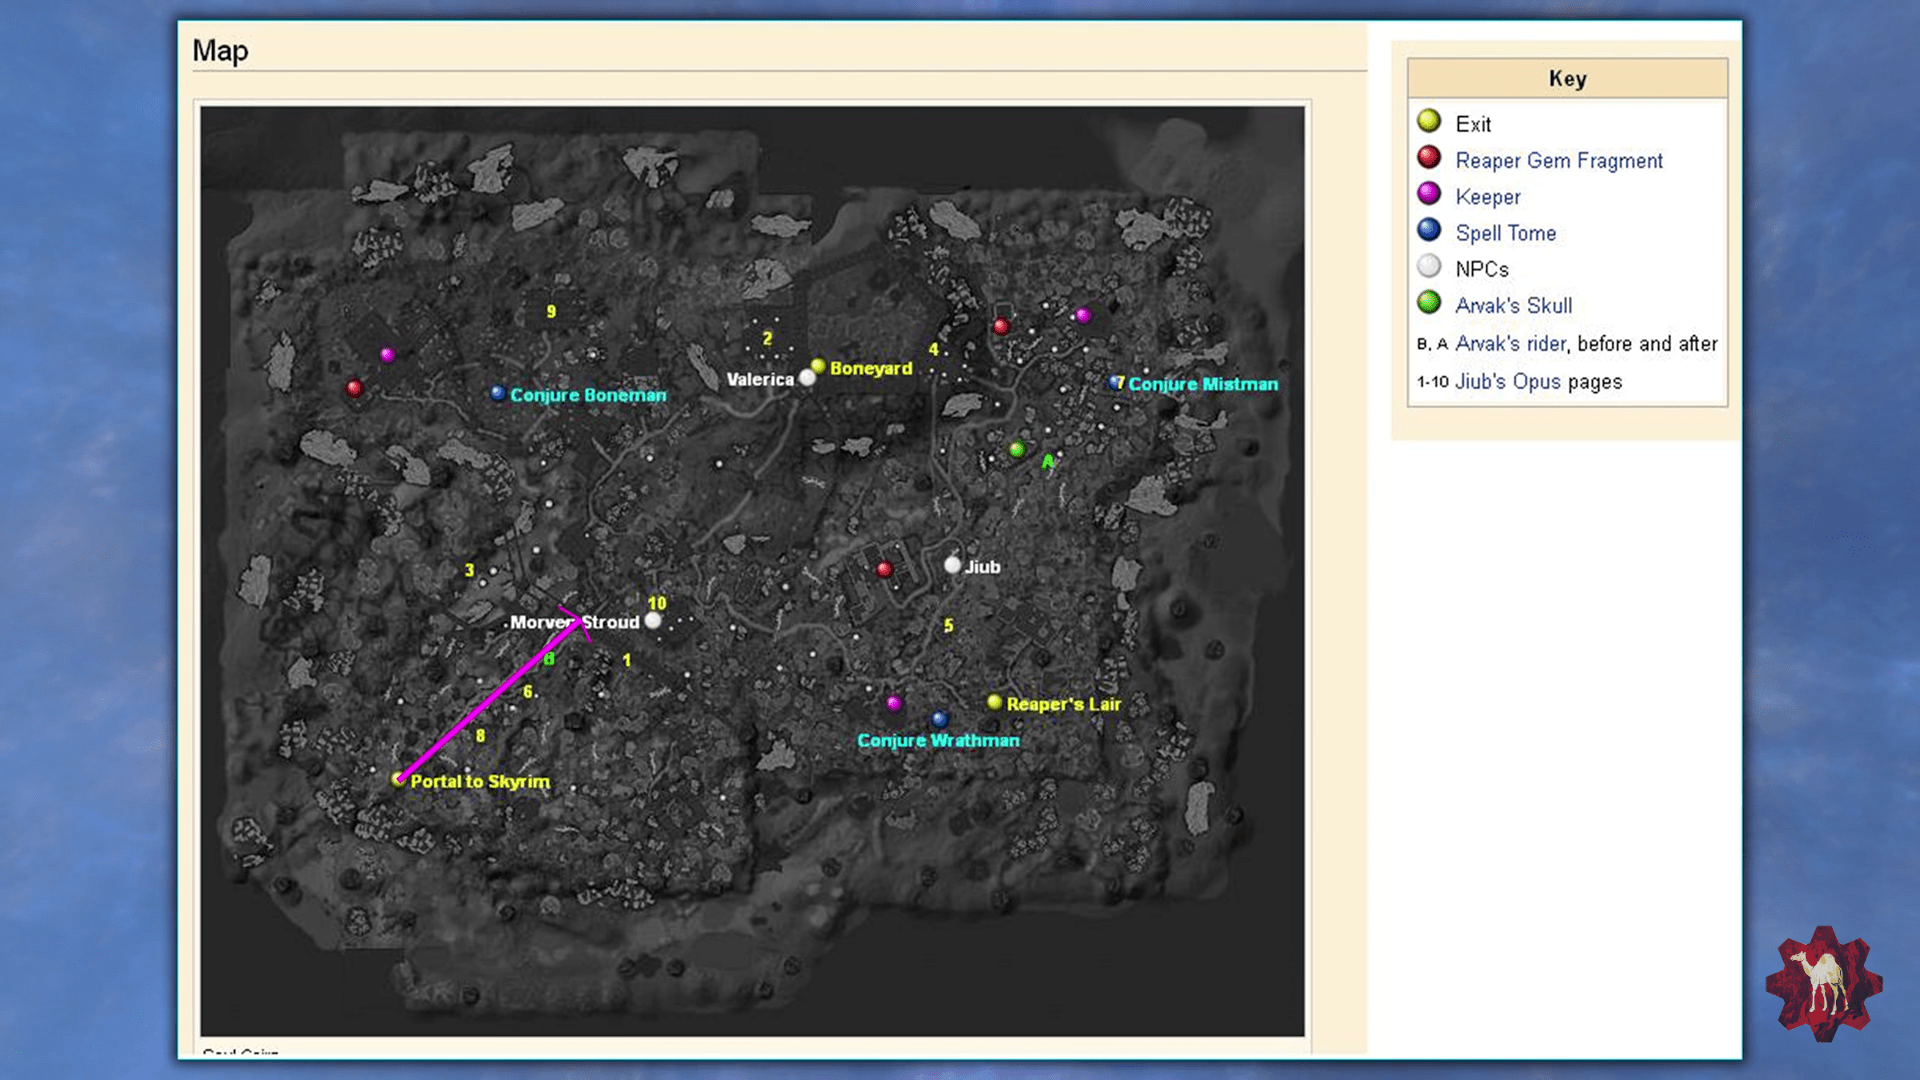Image resolution: width=1920 pixels, height=1080 pixels.
Task: Click the Soul Cairn map image
Action: pos(752,571)
